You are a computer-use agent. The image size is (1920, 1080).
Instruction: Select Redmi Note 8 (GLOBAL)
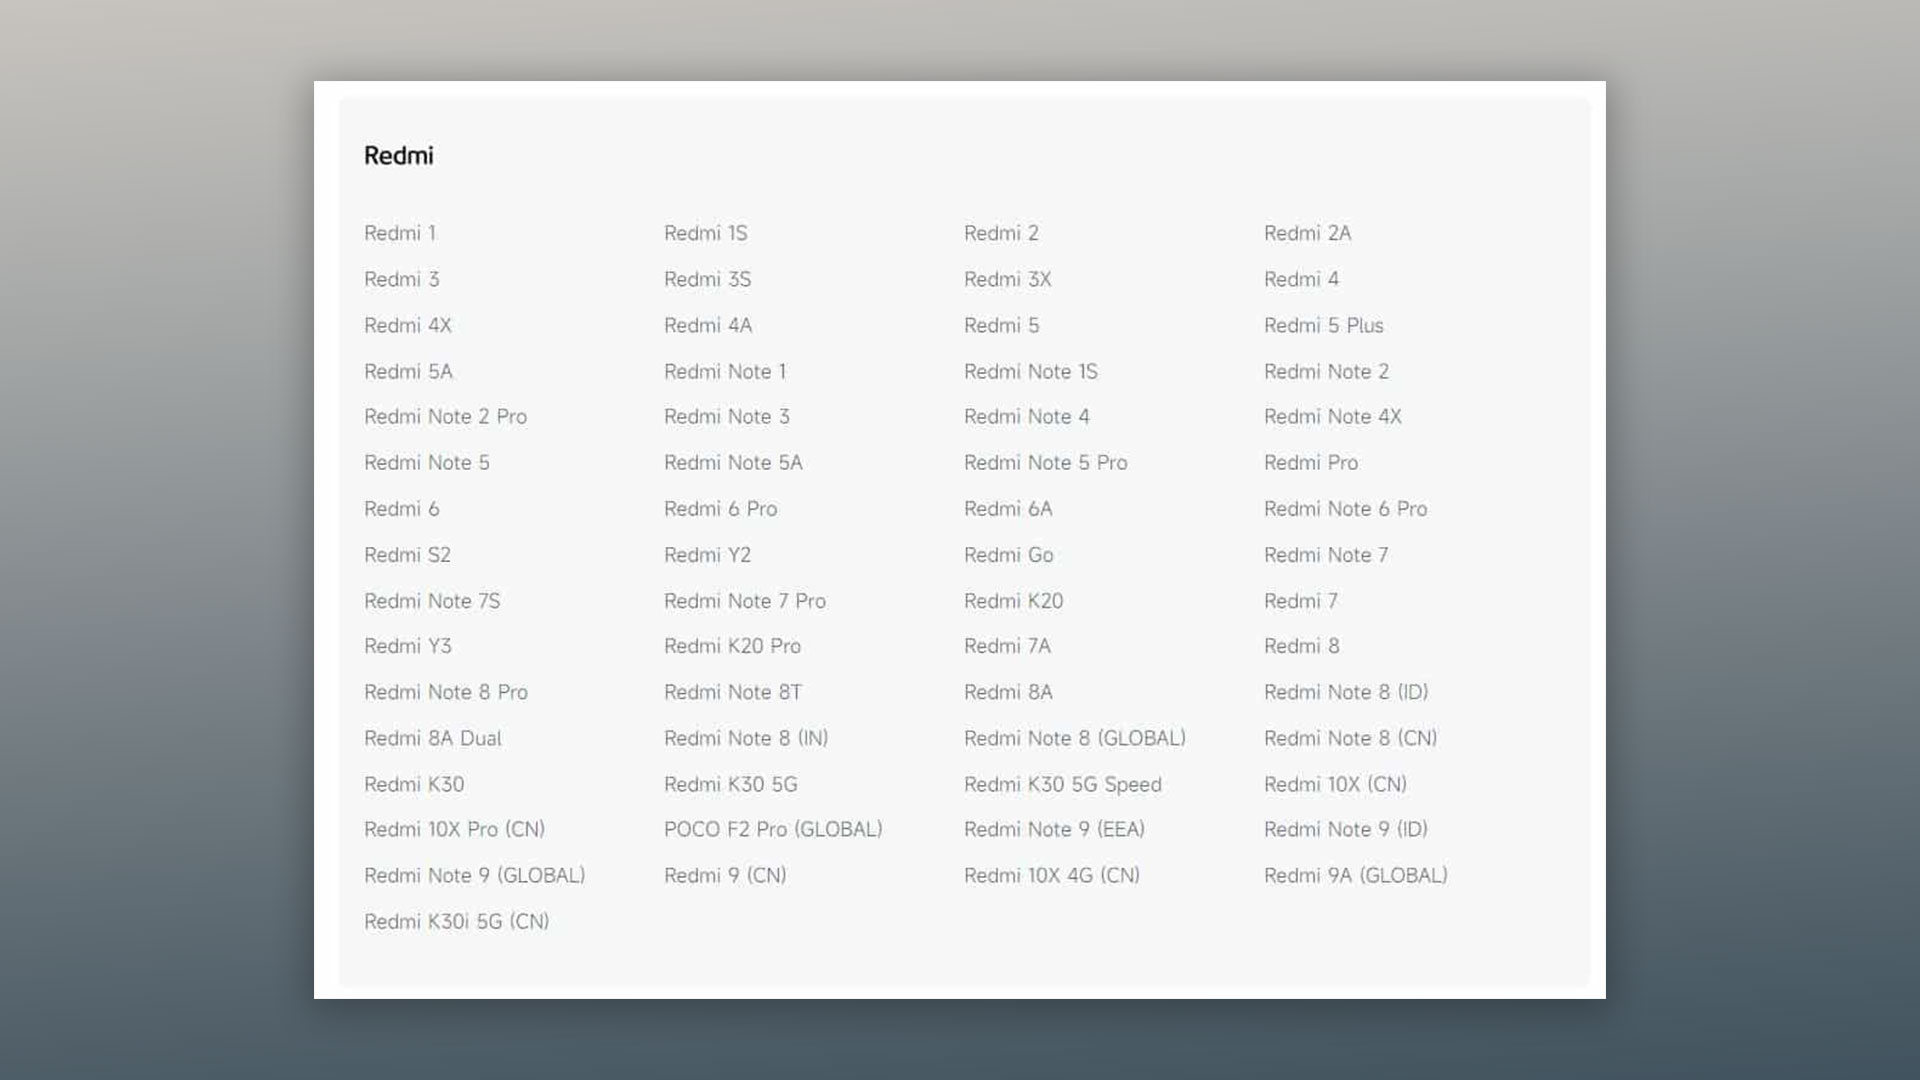[x=1075, y=738]
